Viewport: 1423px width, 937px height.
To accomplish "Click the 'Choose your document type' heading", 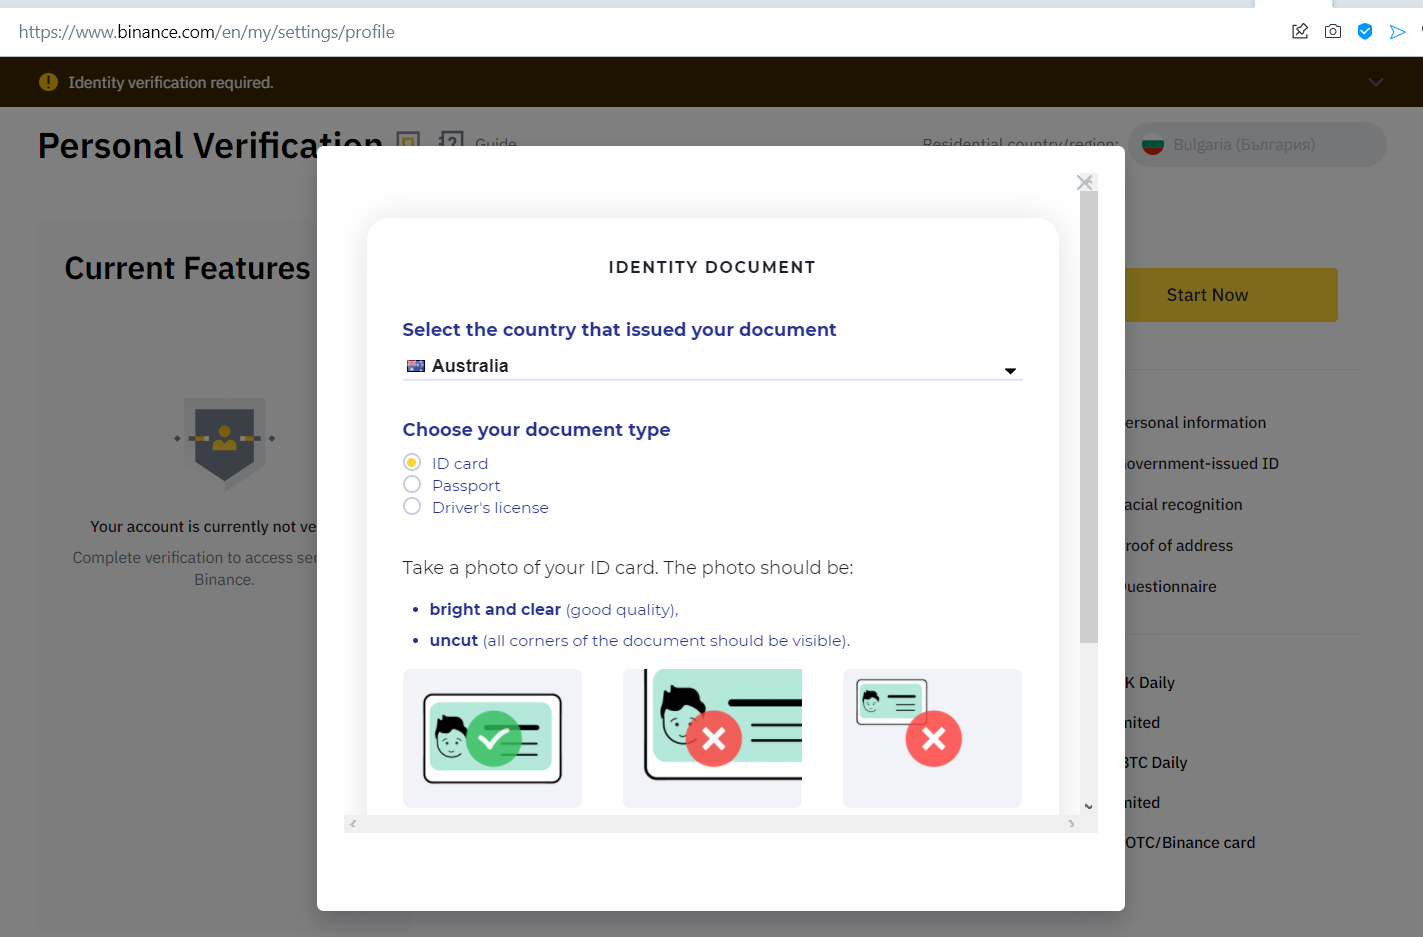I will (x=536, y=429).
